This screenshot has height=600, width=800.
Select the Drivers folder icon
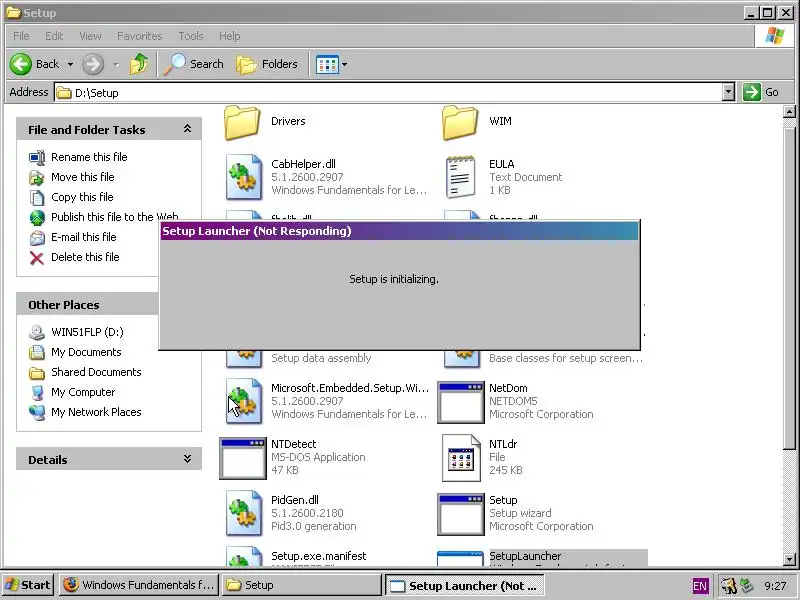click(242, 122)
